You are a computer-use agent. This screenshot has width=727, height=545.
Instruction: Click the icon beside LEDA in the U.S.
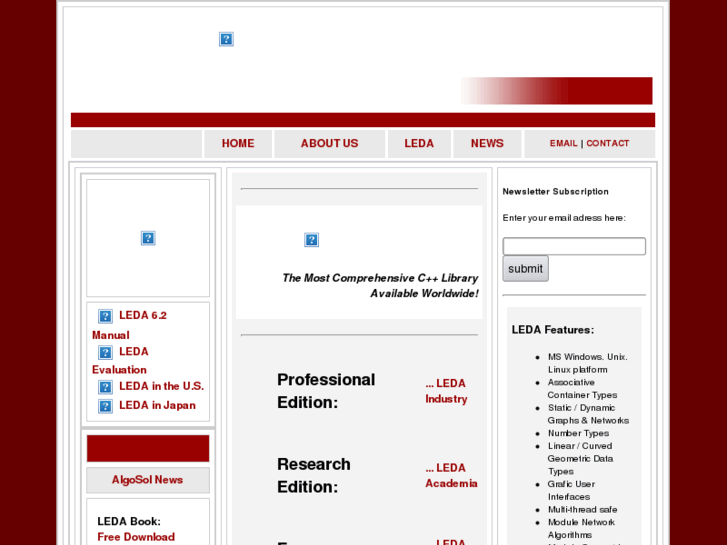(105, 387)
